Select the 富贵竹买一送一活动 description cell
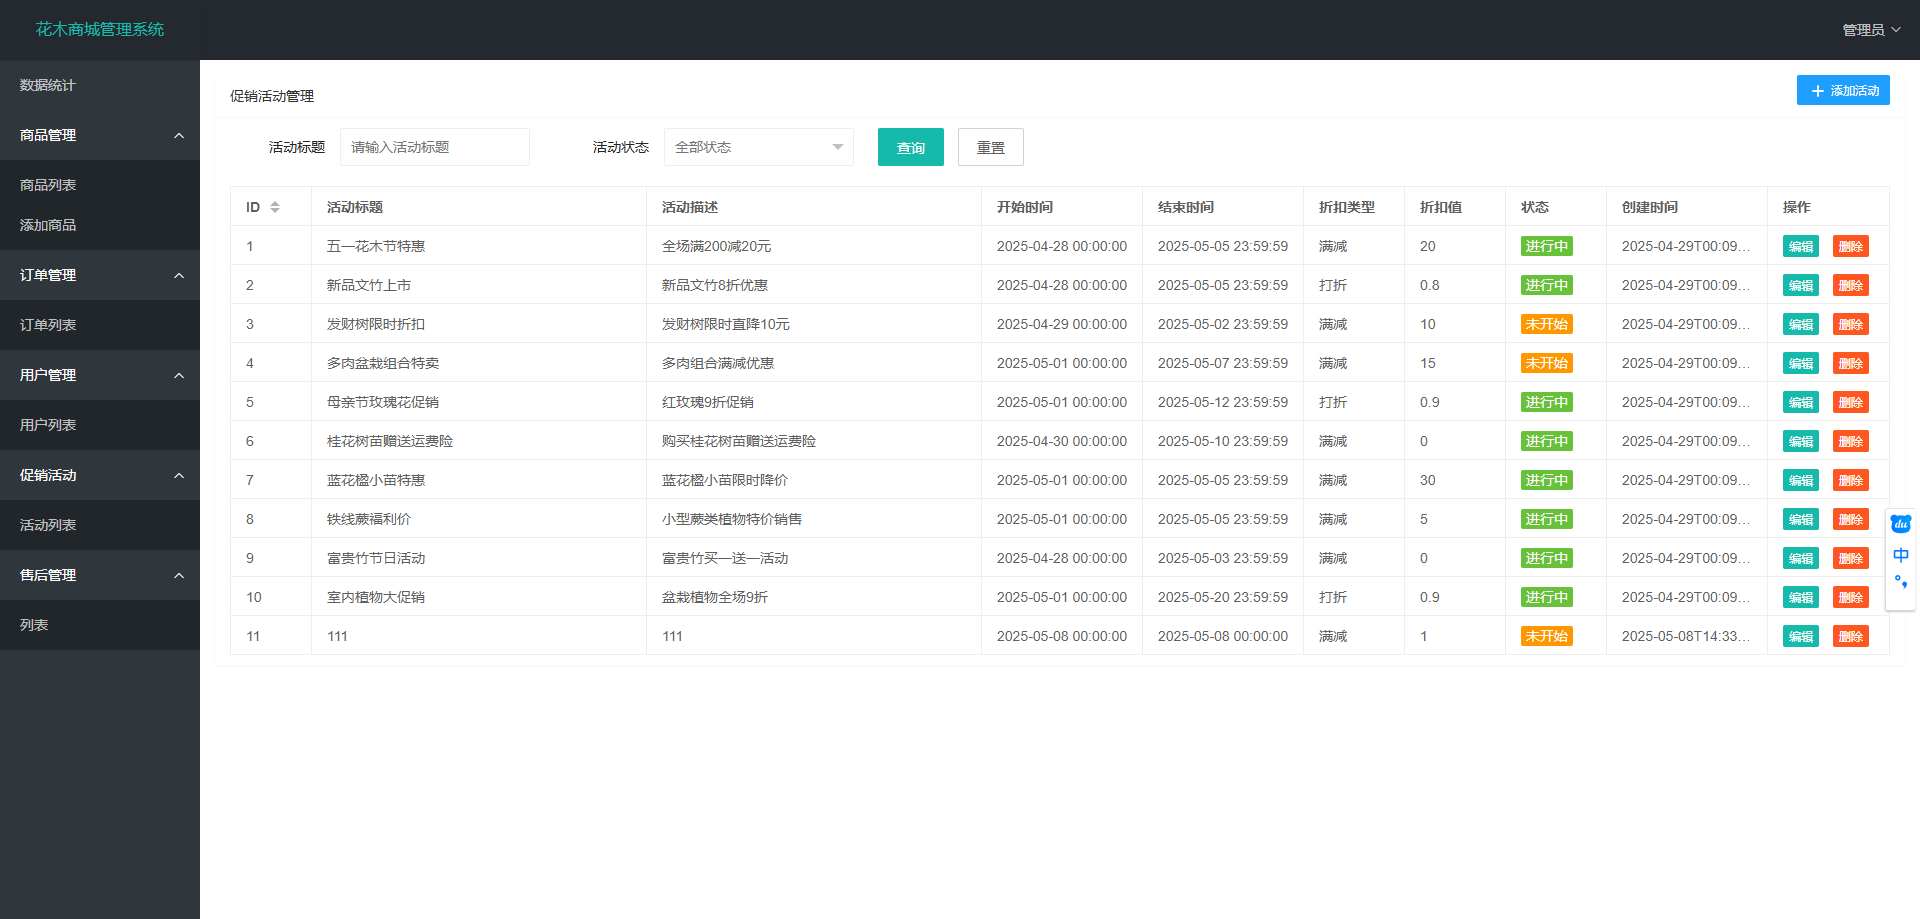This screenshot has height=919, width=1920. pos(814,558)
